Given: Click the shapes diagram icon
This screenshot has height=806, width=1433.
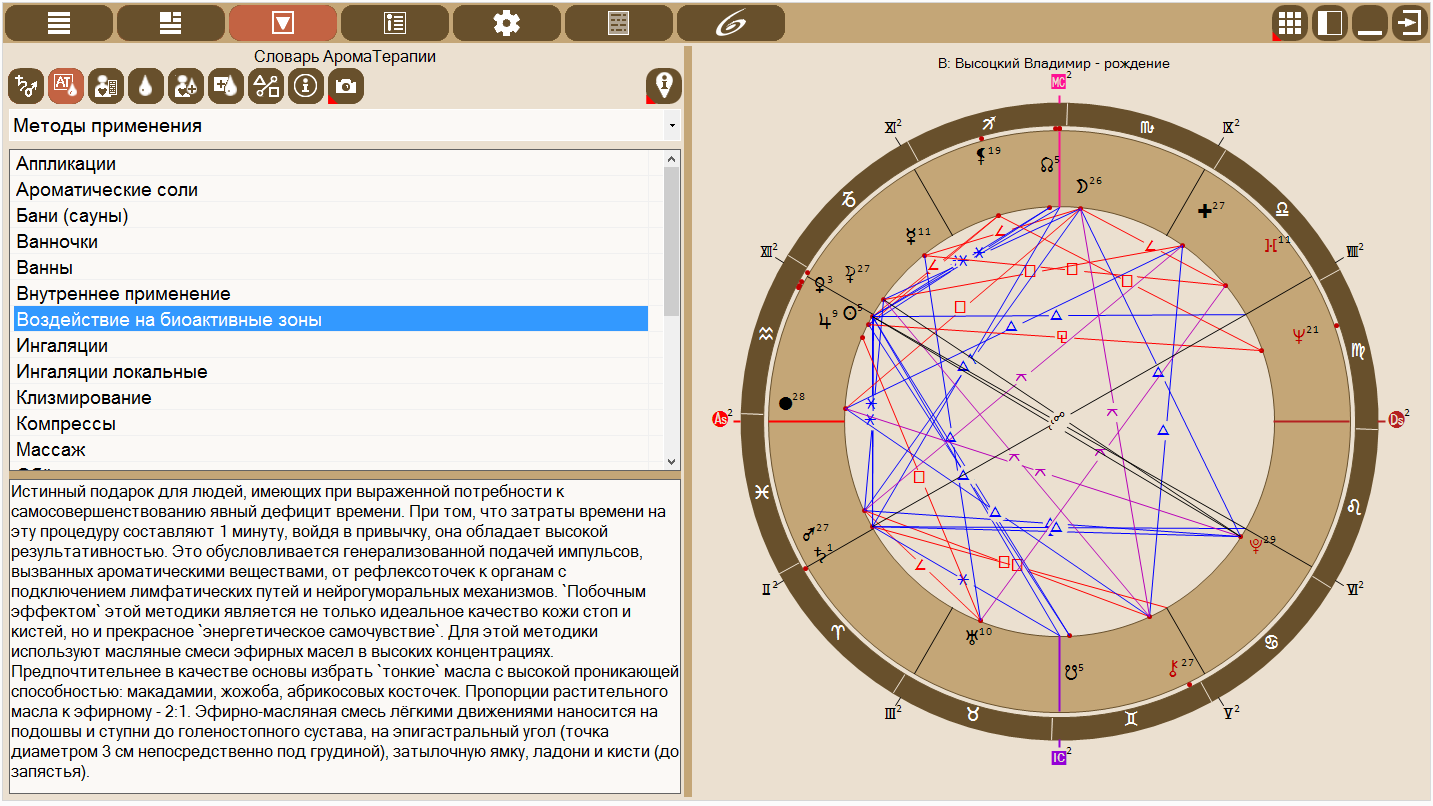Looking at the screenshot, I should pos(266,87).
